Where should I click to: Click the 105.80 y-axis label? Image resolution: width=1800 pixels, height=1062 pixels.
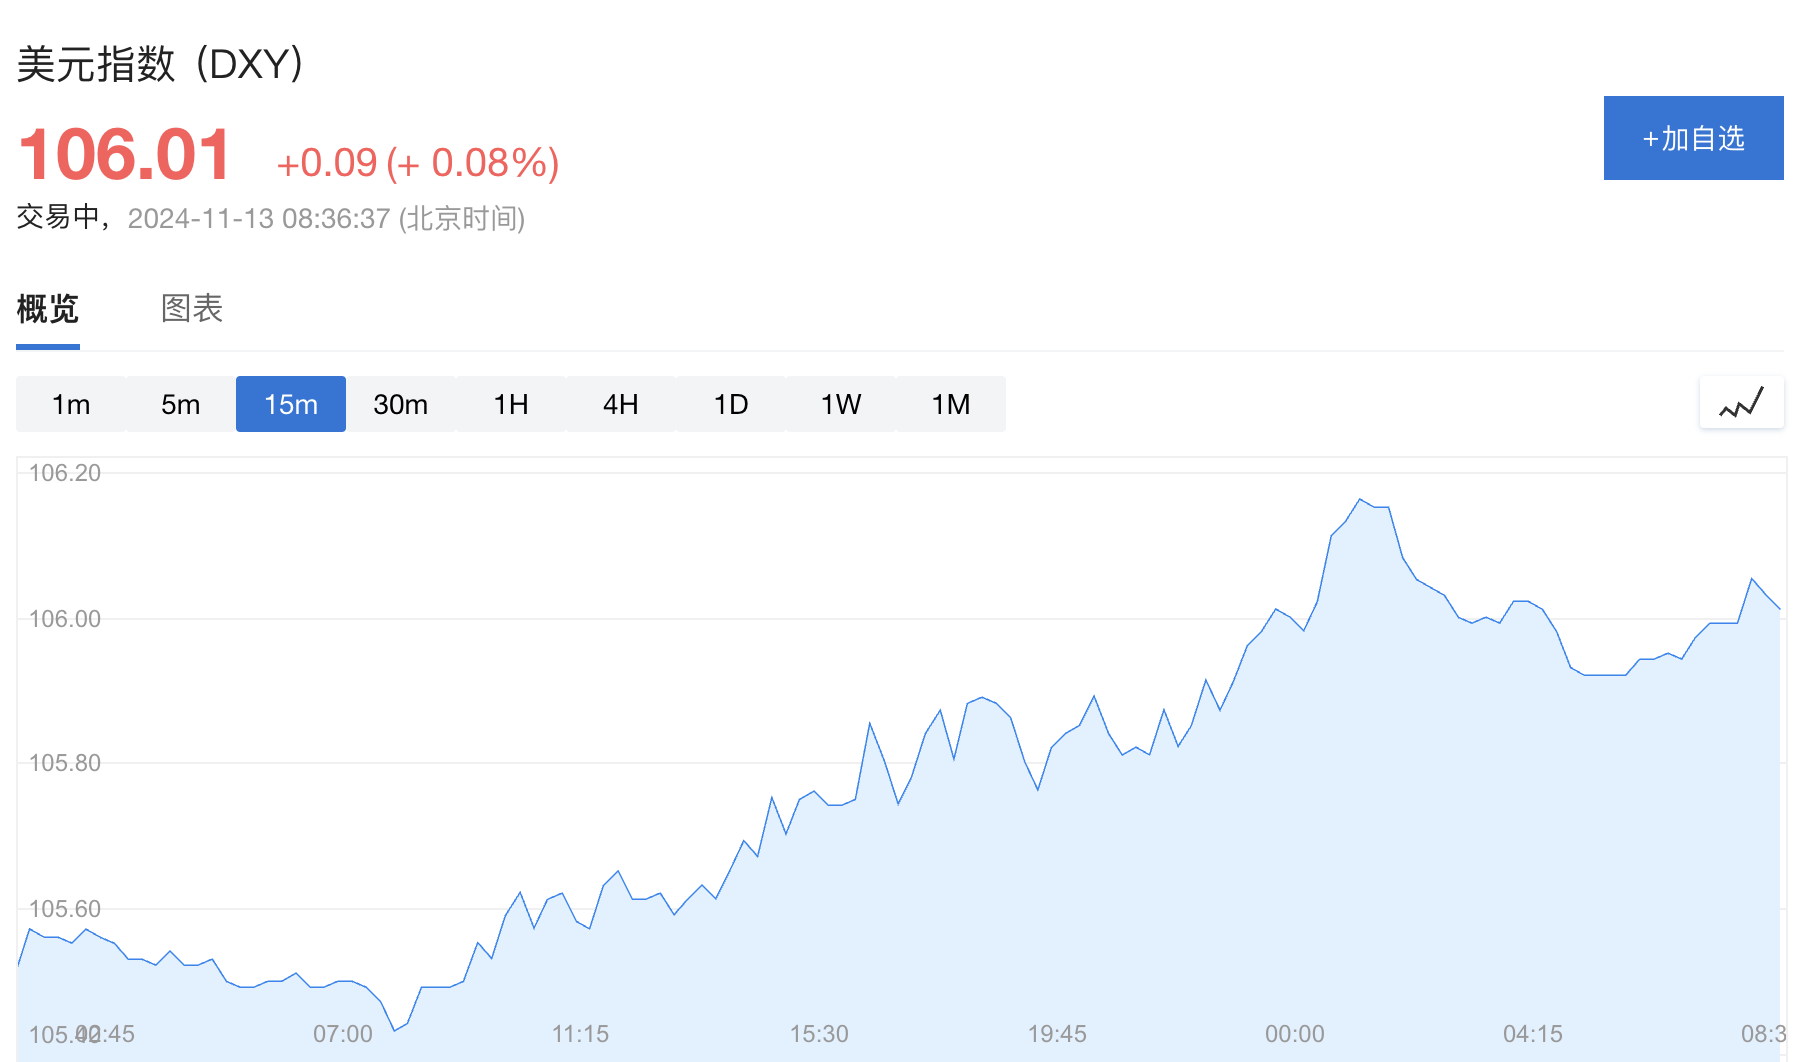click(65, 763)
